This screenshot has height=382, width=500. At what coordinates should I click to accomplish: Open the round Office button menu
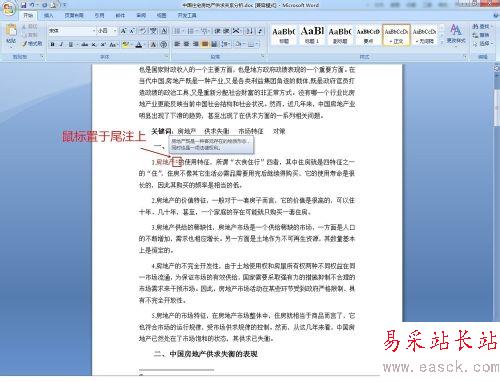click(x=8, y=8)
